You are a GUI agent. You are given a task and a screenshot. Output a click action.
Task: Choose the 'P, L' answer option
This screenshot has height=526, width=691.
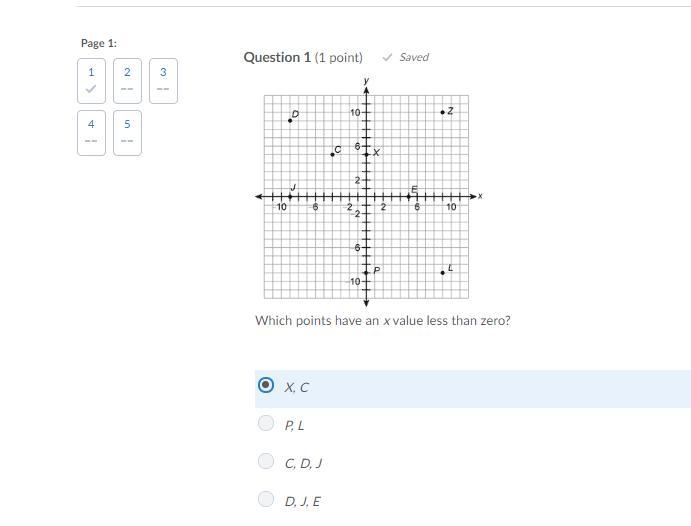(265, 423)
